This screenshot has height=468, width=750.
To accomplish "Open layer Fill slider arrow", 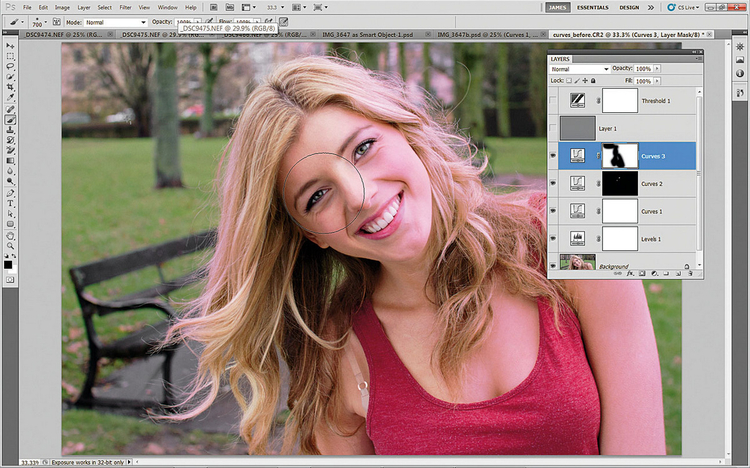I will pos(657,81).
